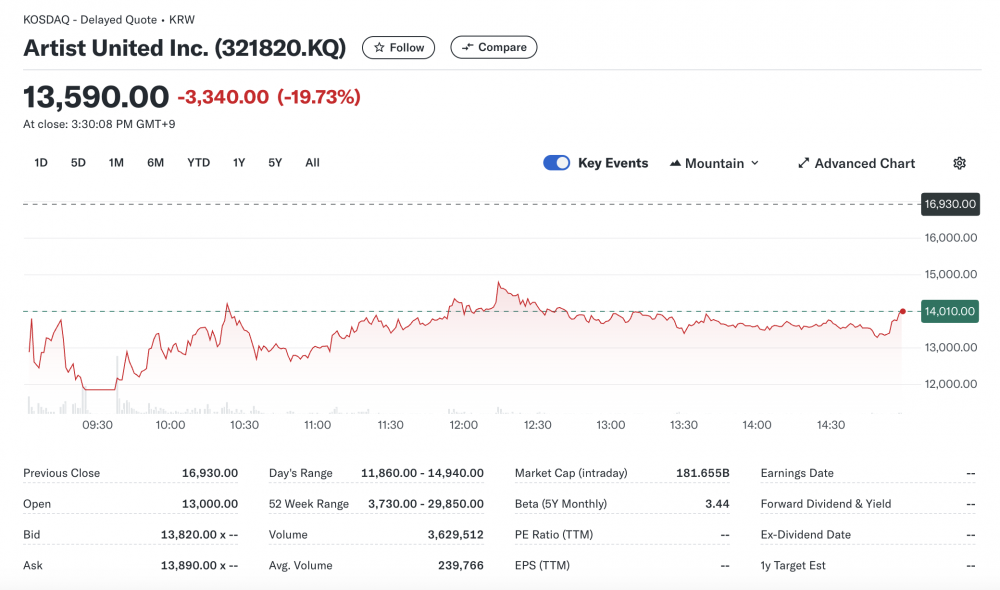Select the 5D time range
The width and height of the screenshot is (1000, 590).
[78, 163]
